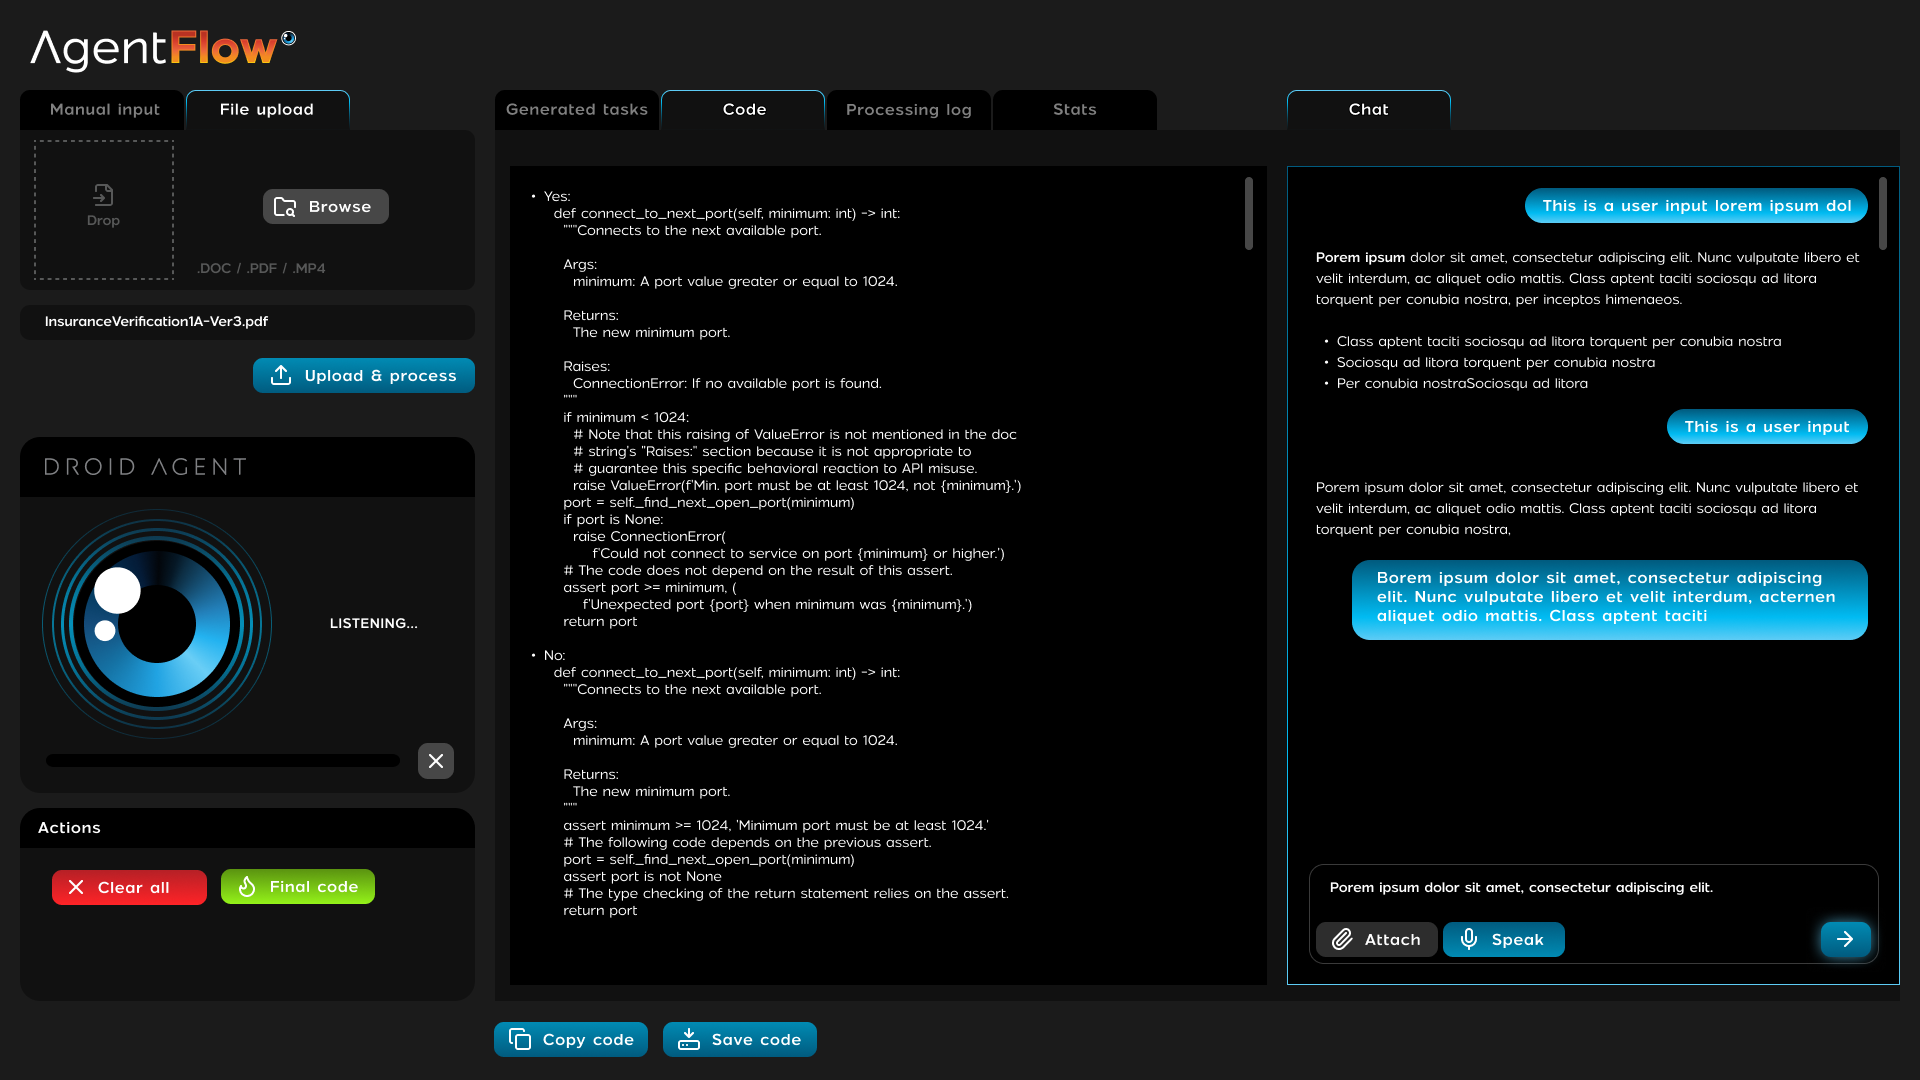This screenshot has width=1920, height=1080.
Task: Click the Copy code button
Action: tap(571, 1040)
